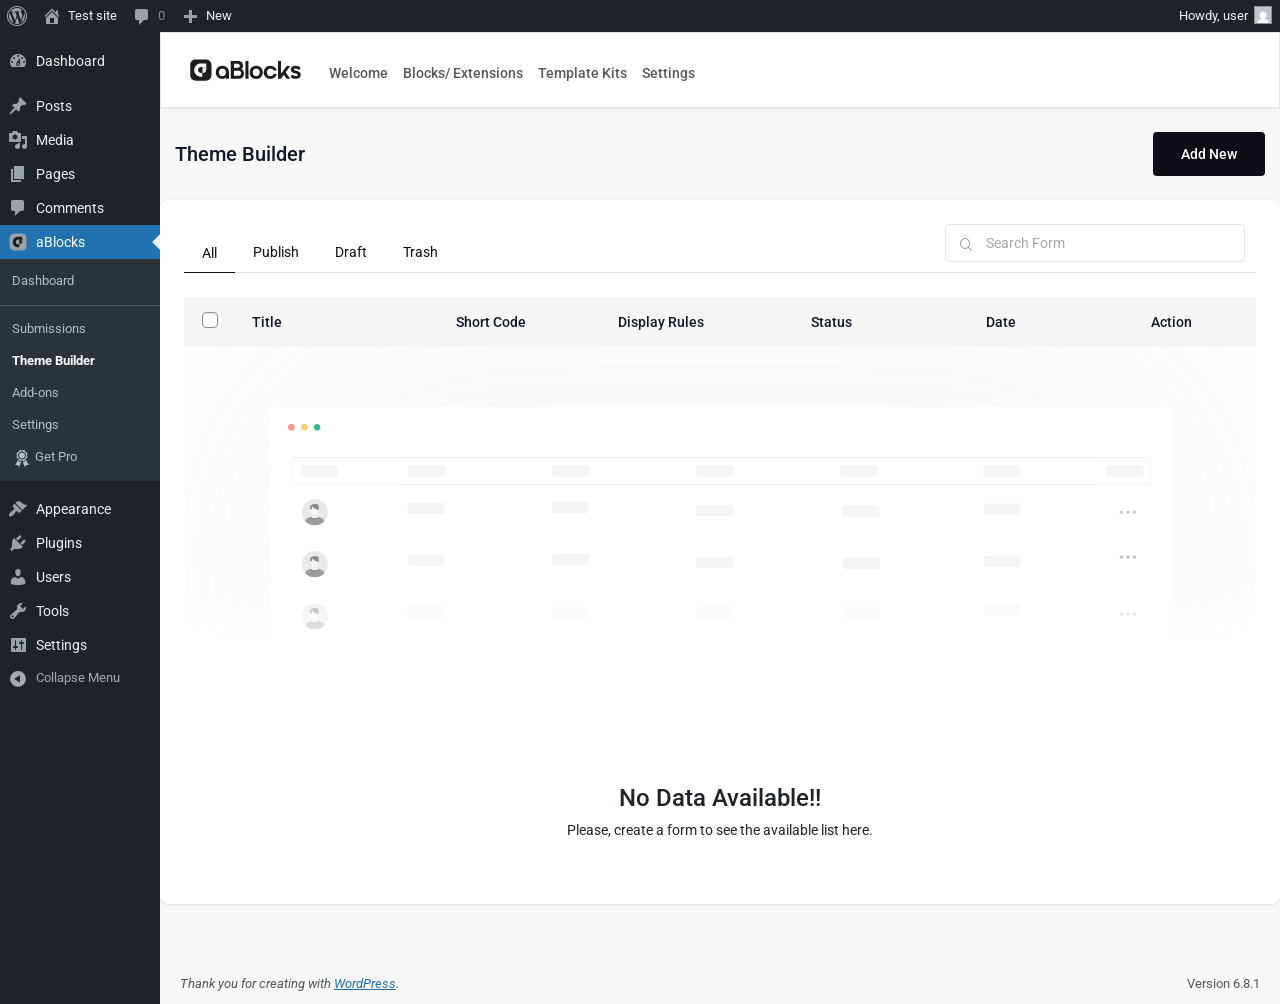This screenshot has width=1280, height=1004.
Task: Open the Test site home icon
Action: point(52,16)
